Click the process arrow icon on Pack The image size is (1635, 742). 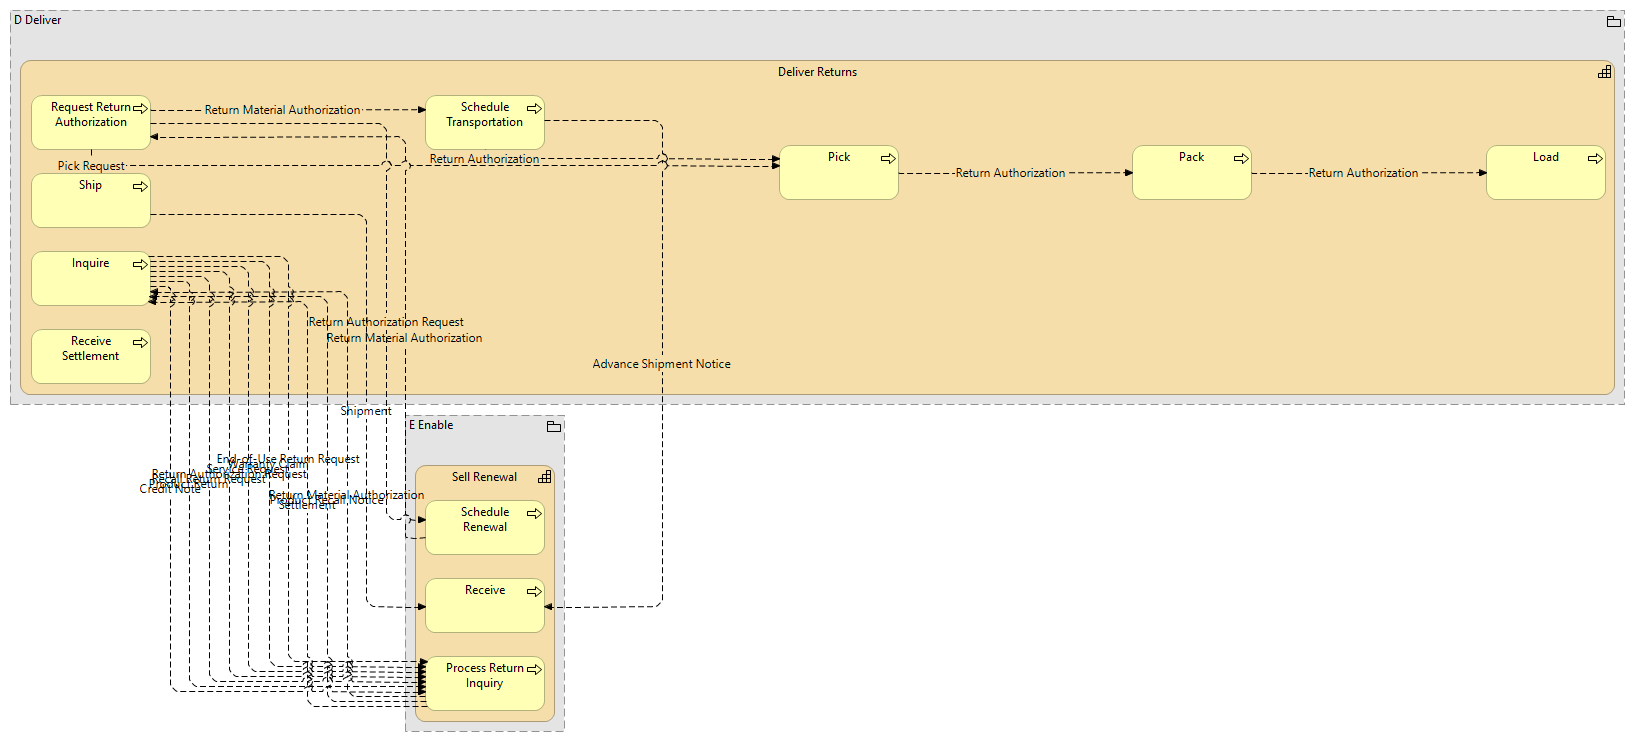click(1240, 158)
